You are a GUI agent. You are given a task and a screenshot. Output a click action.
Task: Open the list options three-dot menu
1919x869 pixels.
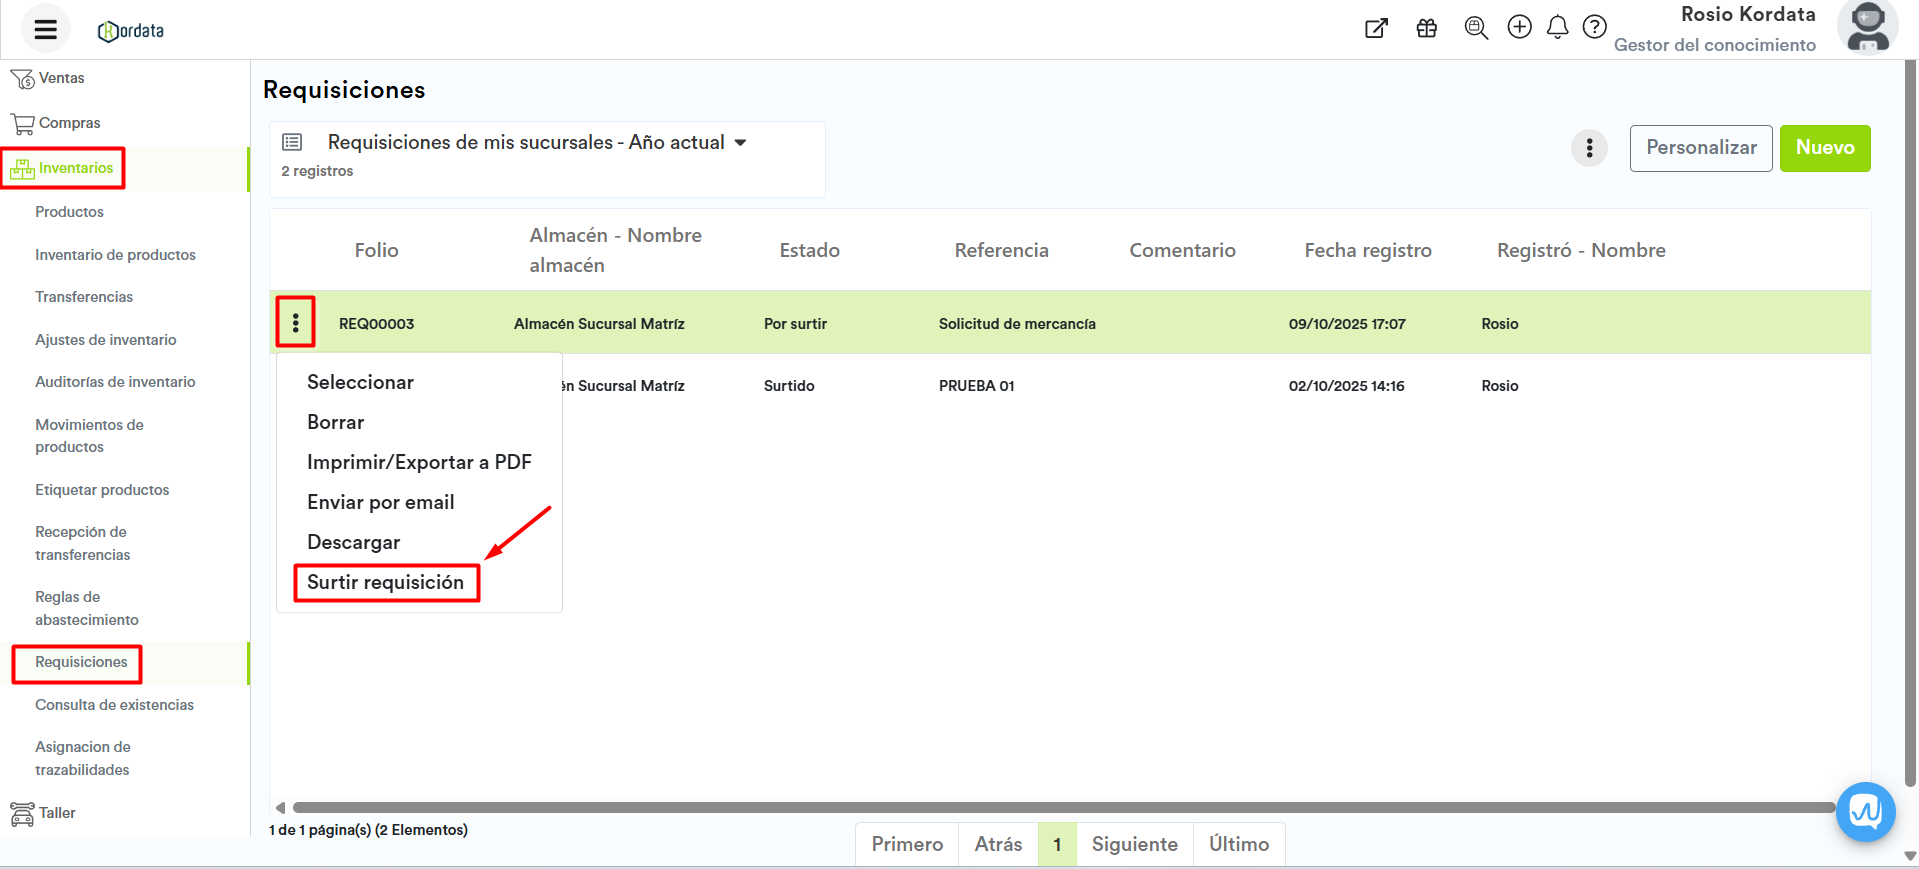click(x=1589, y=148)
